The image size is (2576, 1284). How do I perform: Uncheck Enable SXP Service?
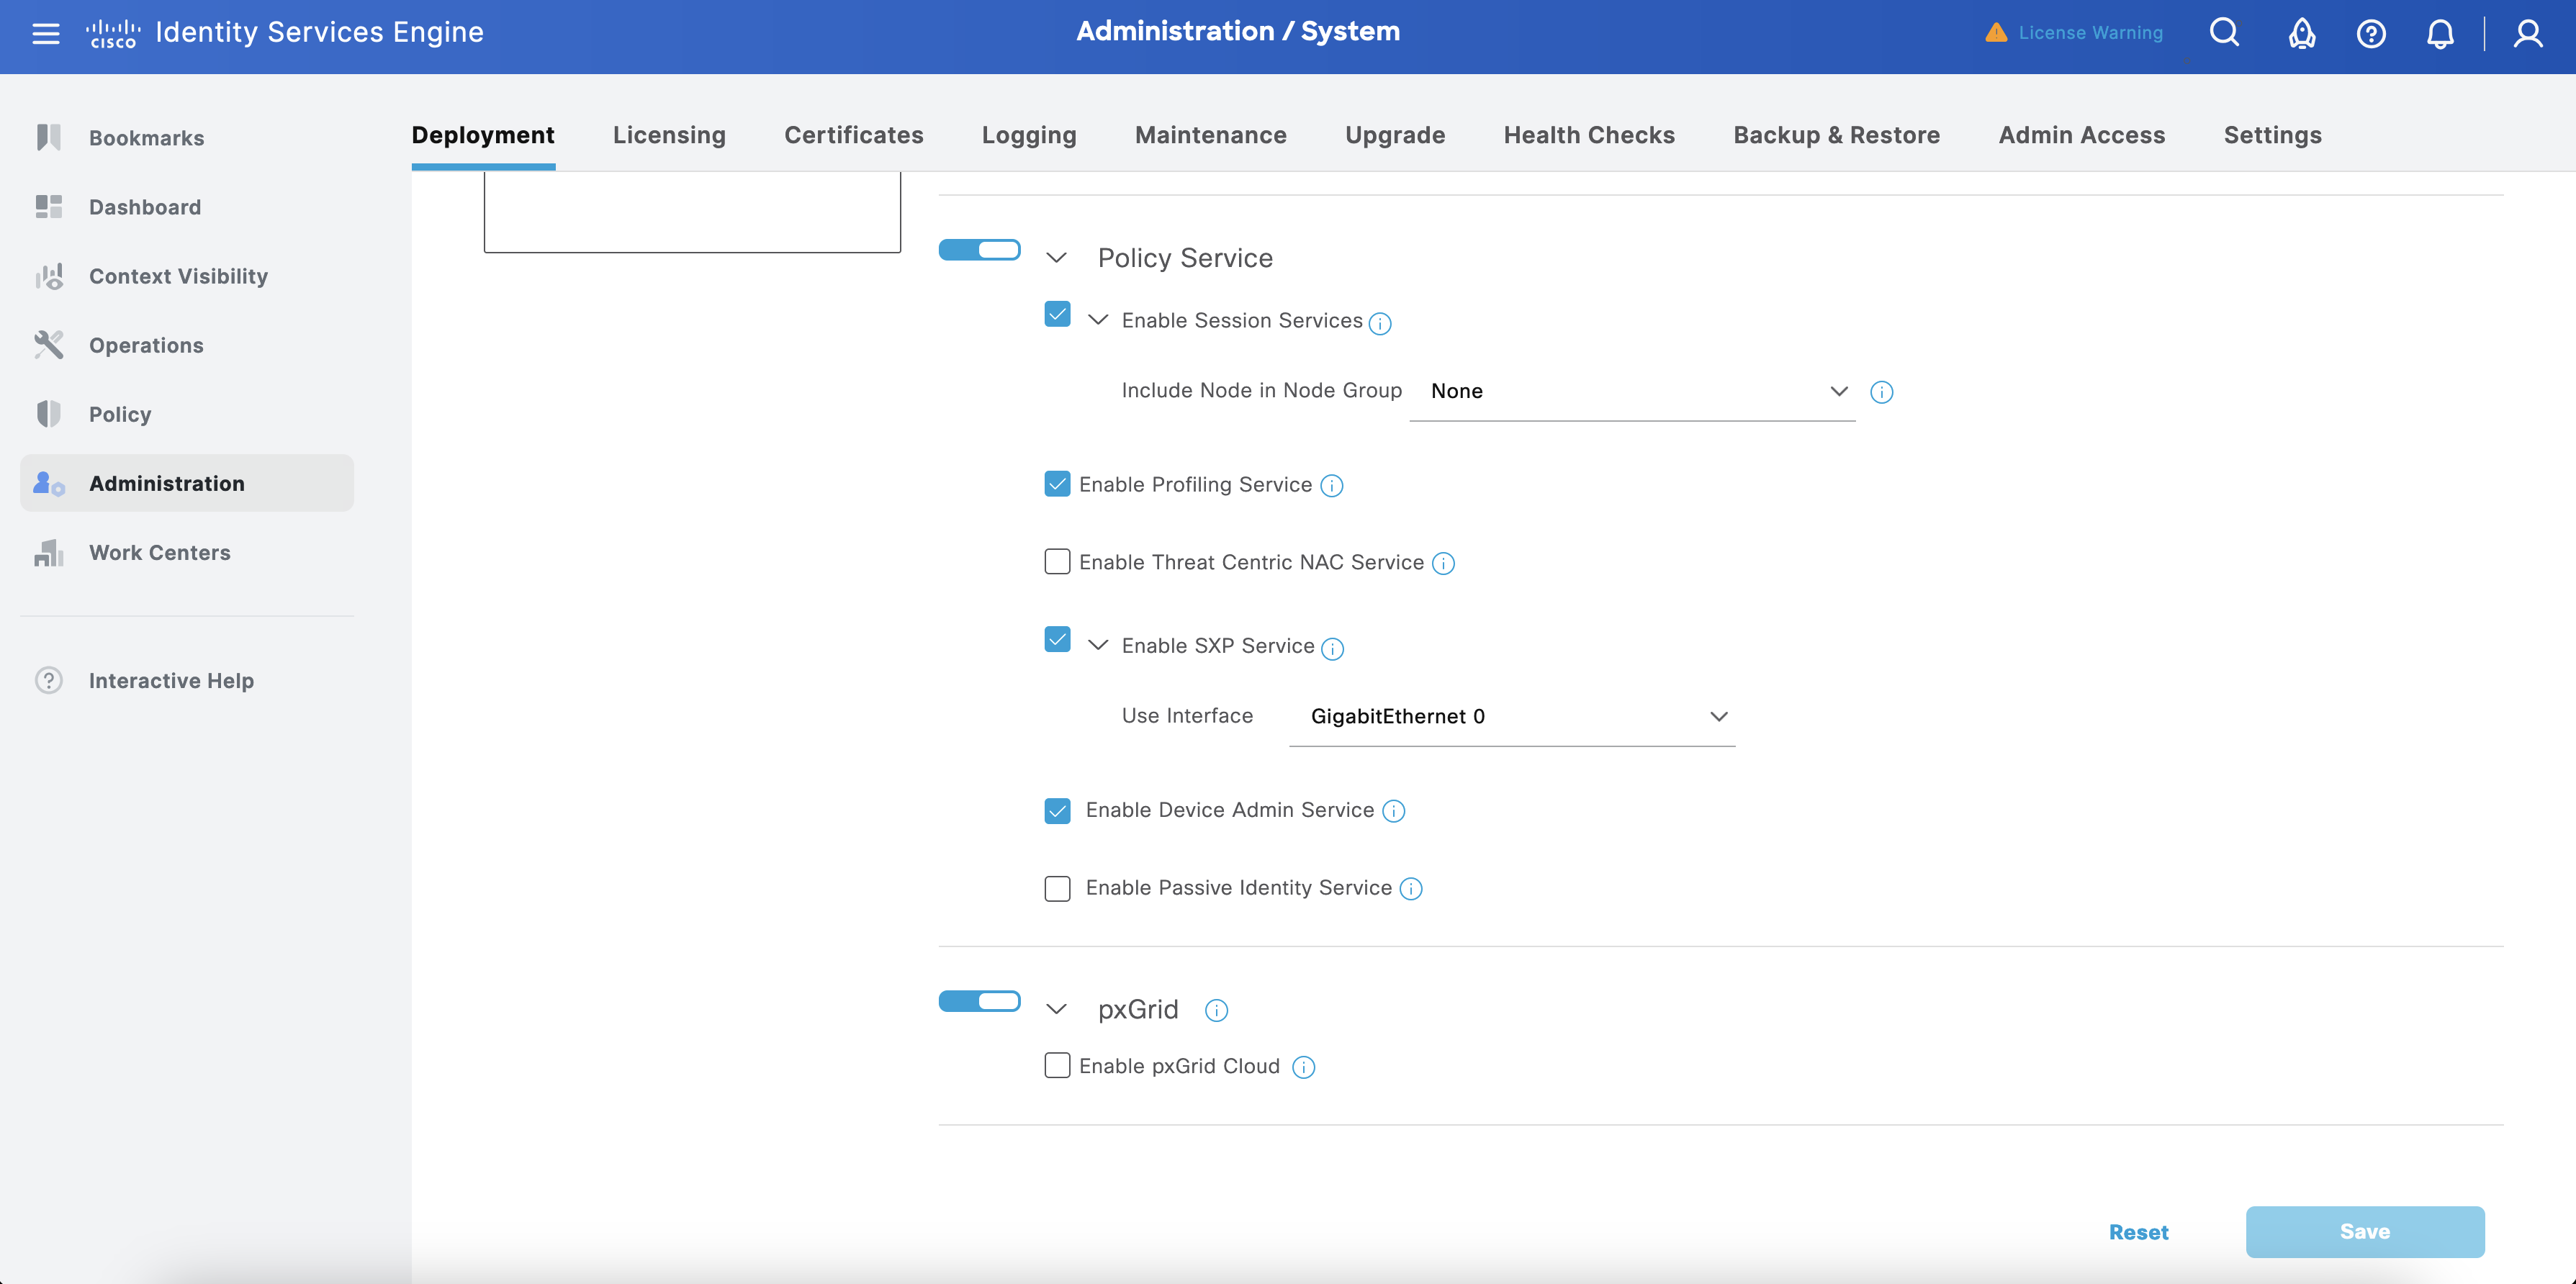pyautogui.click(x=1057, y=639)
